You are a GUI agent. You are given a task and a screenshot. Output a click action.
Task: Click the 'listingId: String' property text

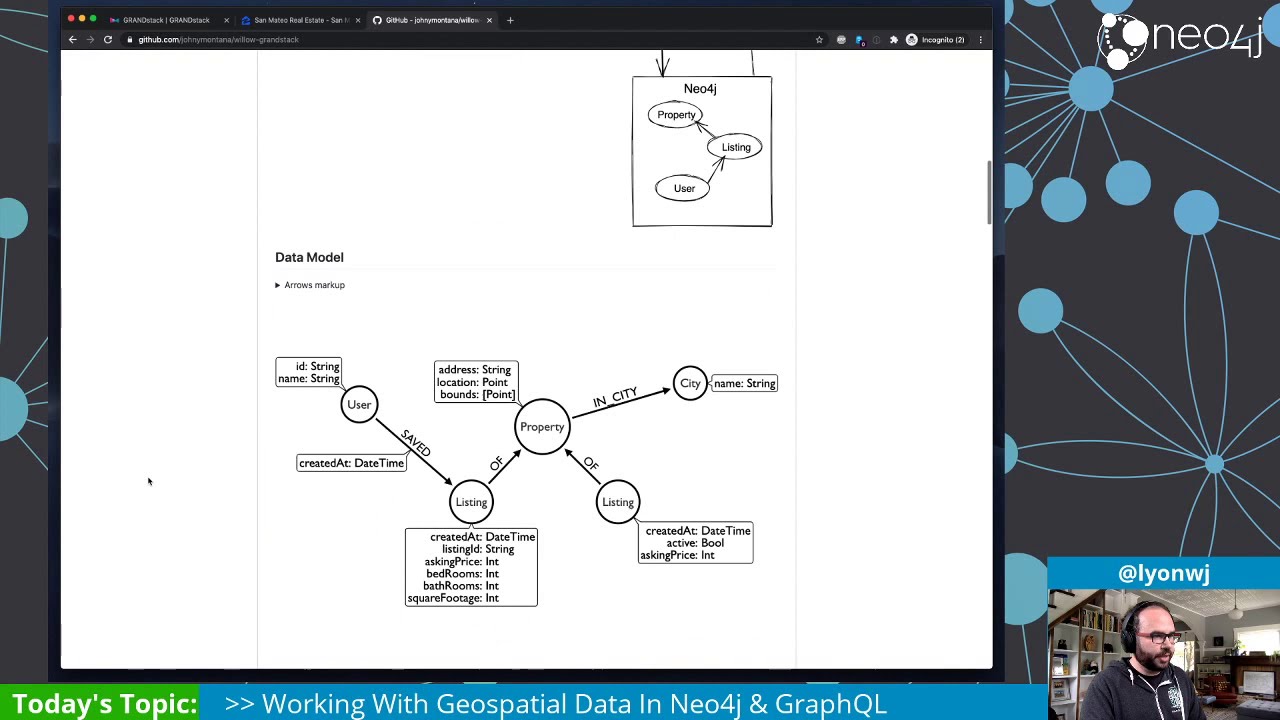click(478, 549)
